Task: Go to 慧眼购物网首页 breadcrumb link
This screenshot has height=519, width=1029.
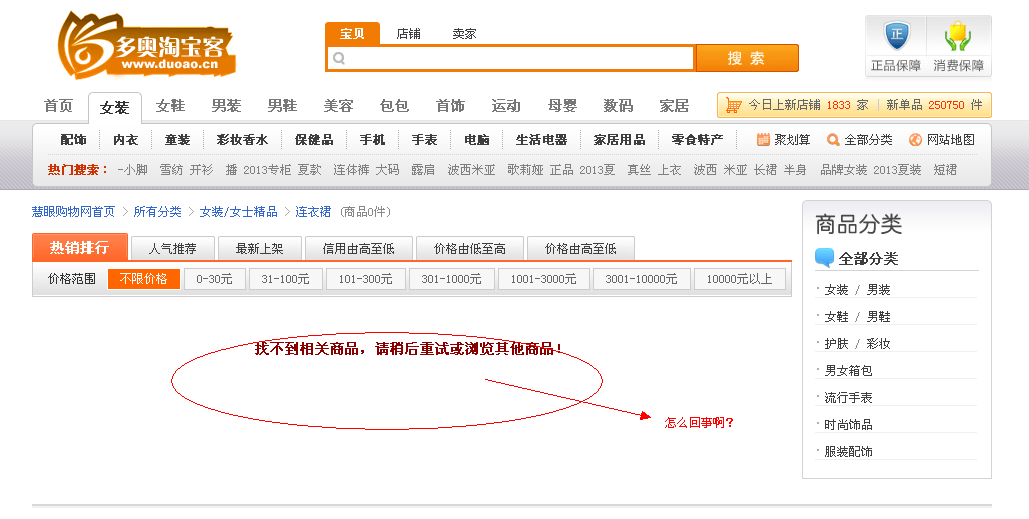Action: coord(73,212)
